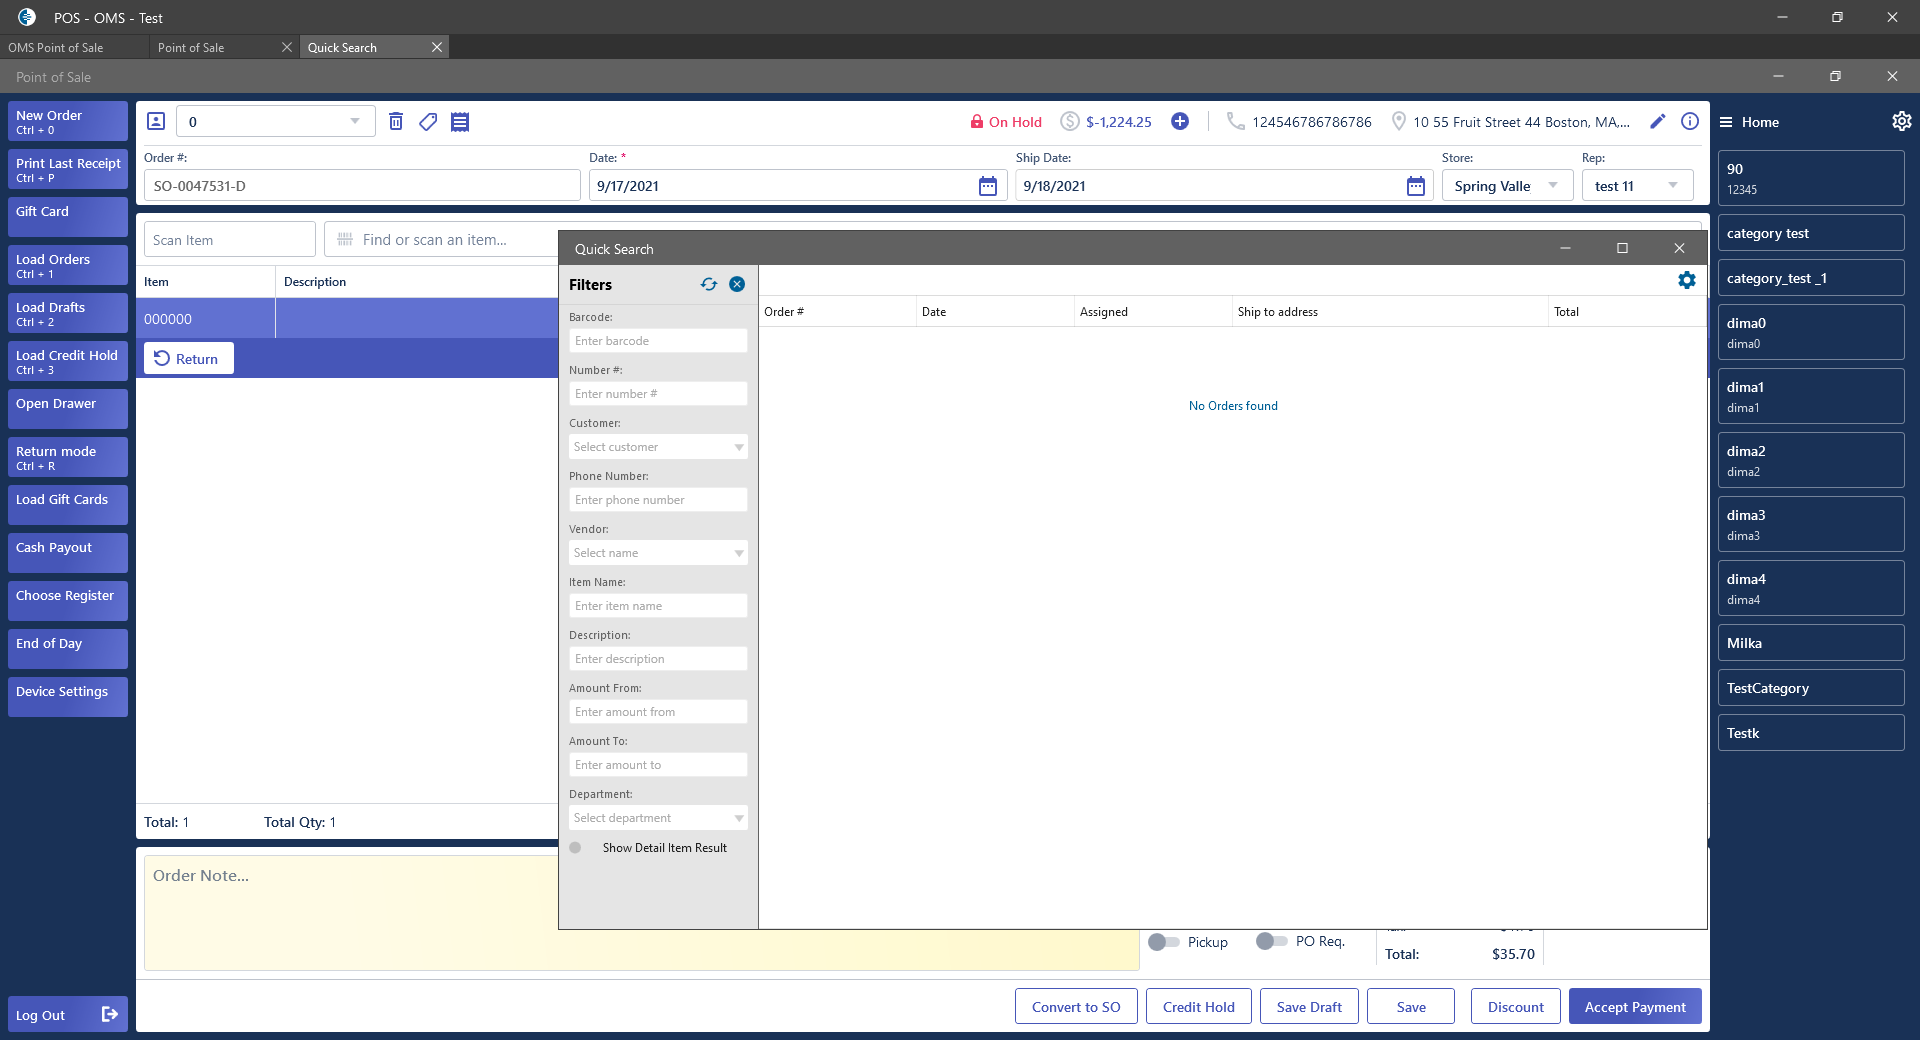The width and height of the screenshot is (1920, 1040).
Task: Click the Enter barcode input field
Action: [657, 341]
